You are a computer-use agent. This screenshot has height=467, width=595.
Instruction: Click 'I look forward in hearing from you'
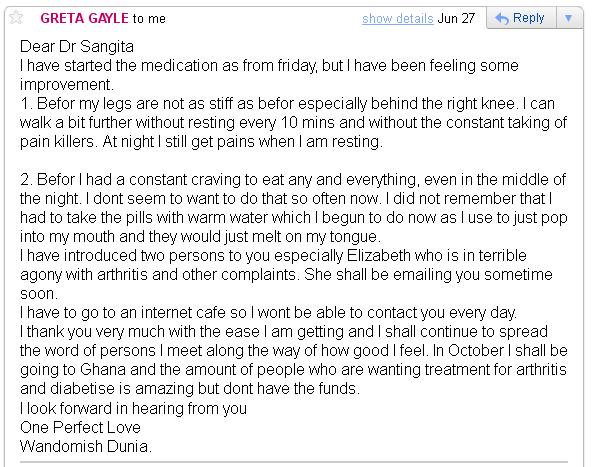133,408
